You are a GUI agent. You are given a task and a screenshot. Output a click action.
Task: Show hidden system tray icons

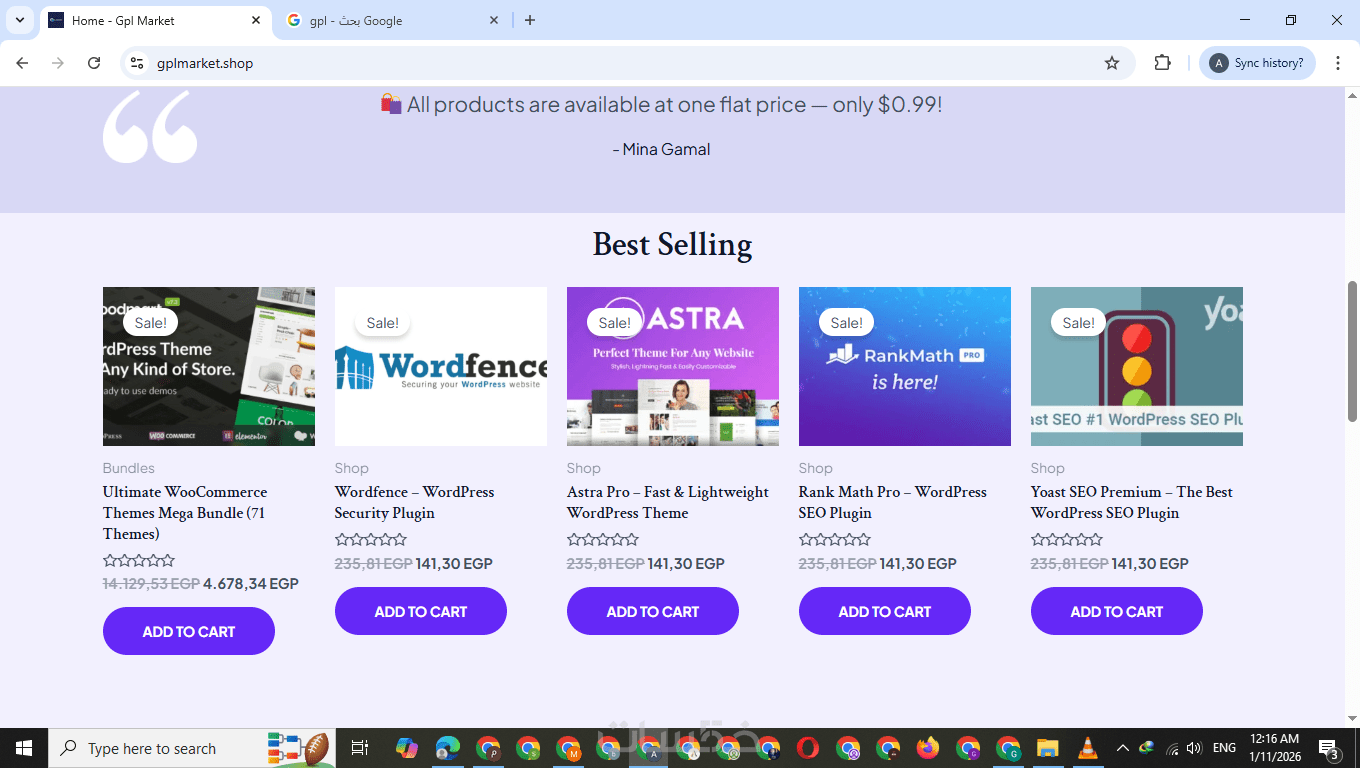(1122, 748)
